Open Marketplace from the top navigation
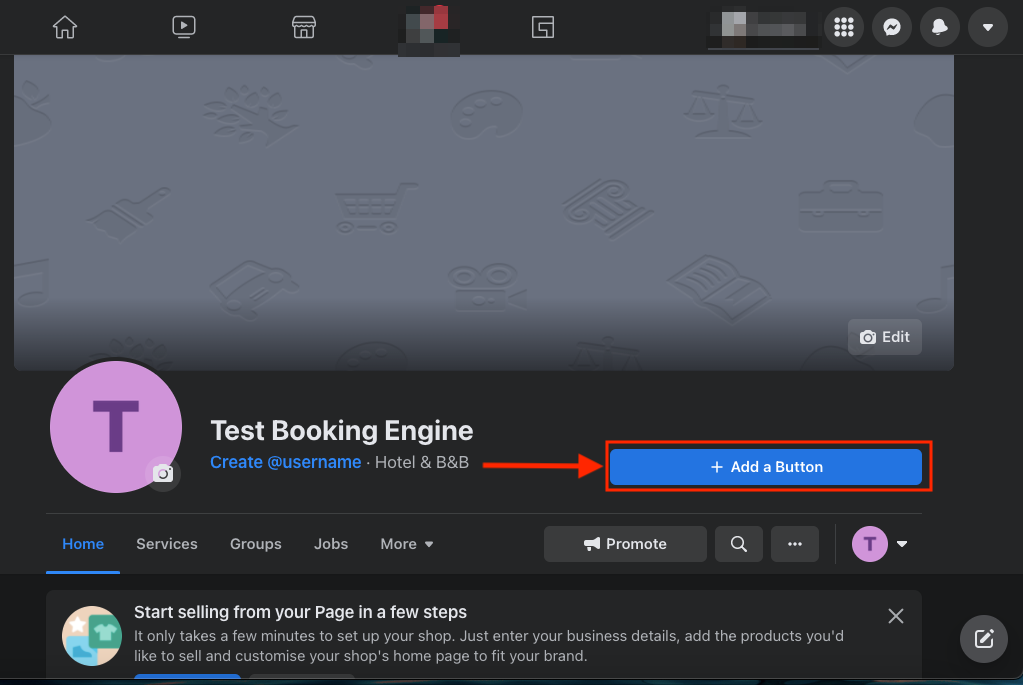 point(303,27)
